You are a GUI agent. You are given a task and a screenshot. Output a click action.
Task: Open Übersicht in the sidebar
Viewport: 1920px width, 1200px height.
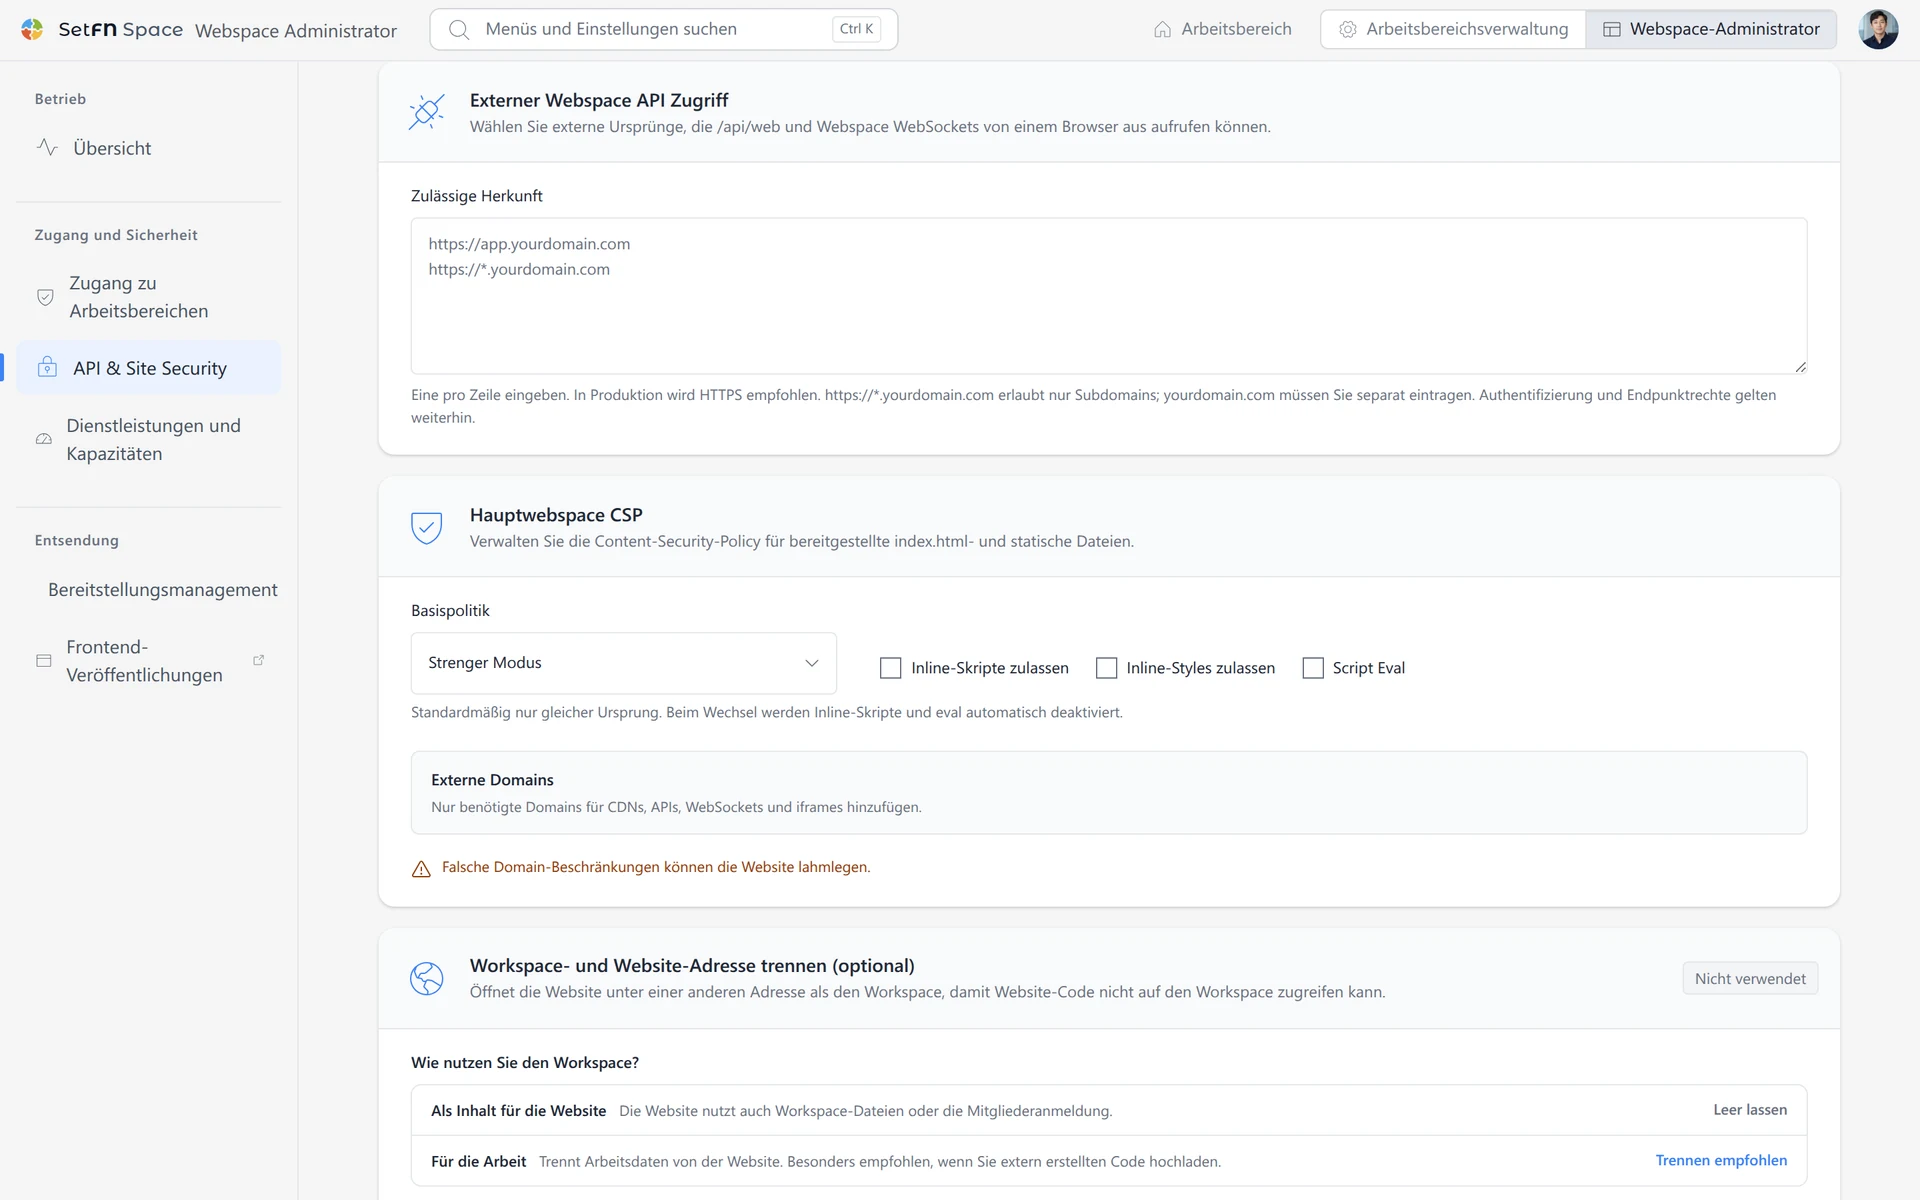pyautogui.click(x=148, y=148)
